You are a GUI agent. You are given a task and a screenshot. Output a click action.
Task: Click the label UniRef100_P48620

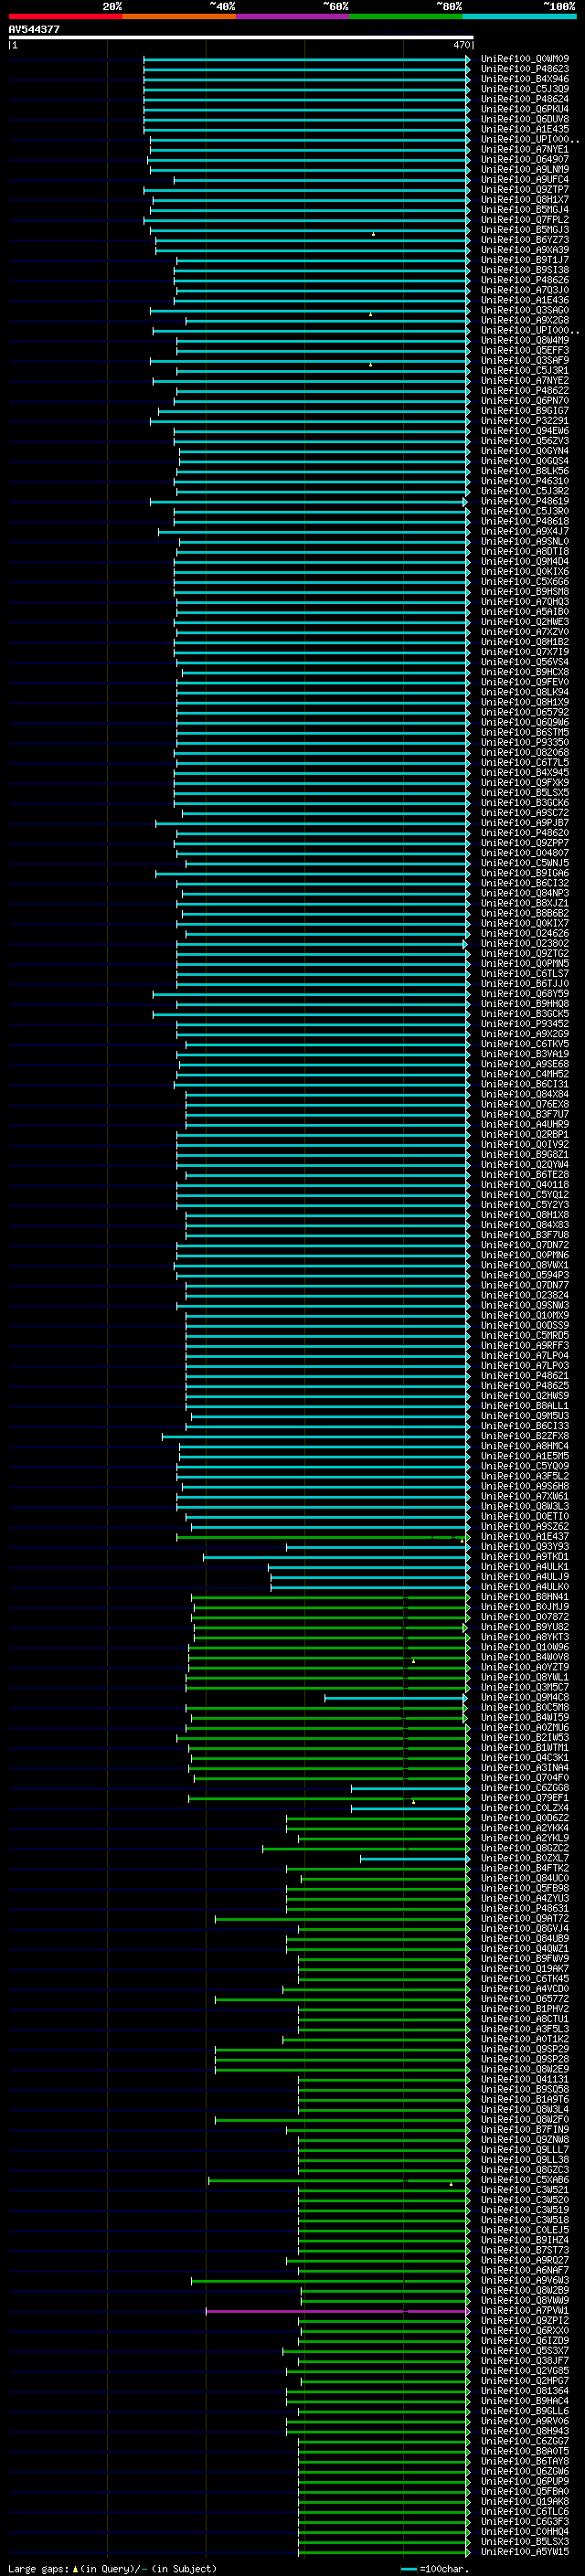pyautogui.click(x=525, y=833)
